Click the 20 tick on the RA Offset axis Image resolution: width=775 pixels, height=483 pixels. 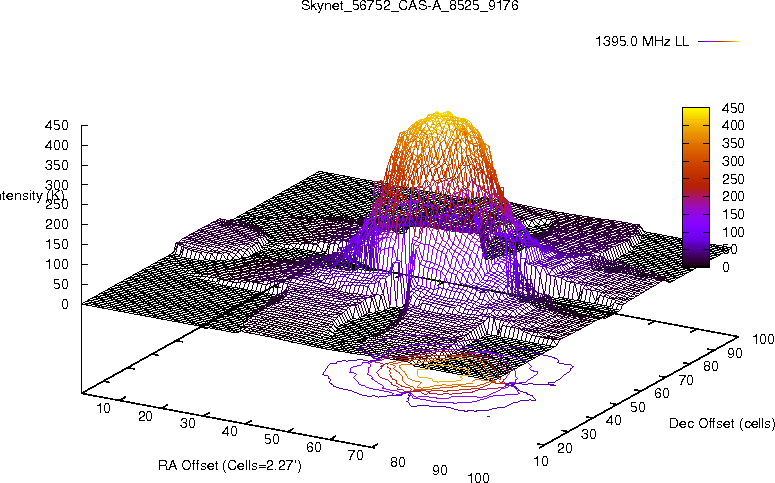pyautogui.click(x=145, y=416)
